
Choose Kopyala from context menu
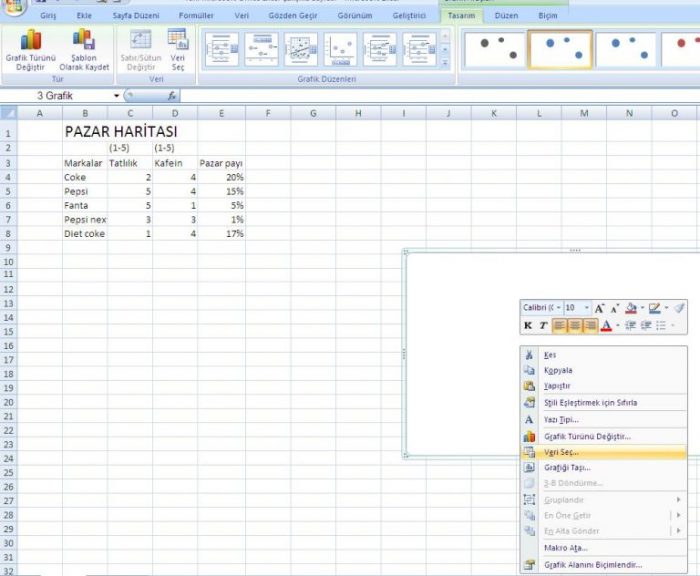[604, 370]
